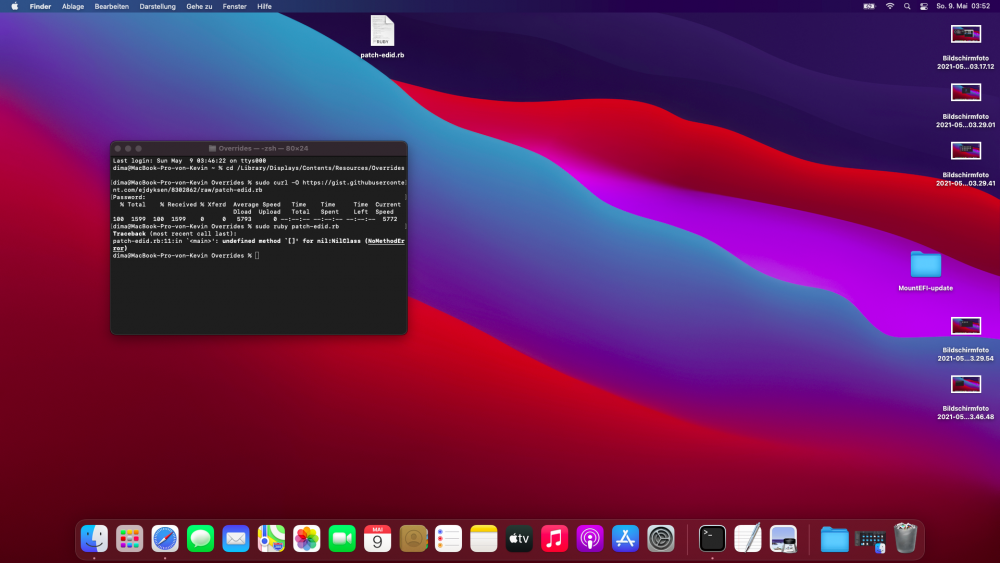Open the Ablage menu

tap(73, 6)
